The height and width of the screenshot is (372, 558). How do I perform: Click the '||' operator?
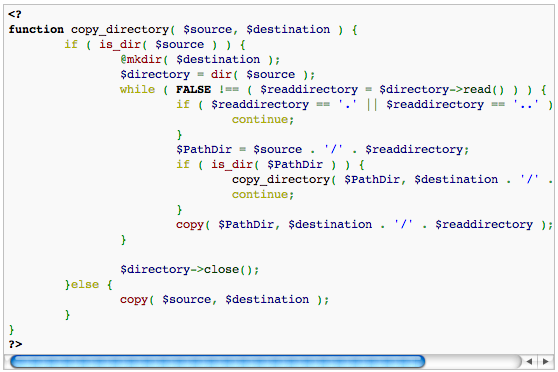[372, 104]
